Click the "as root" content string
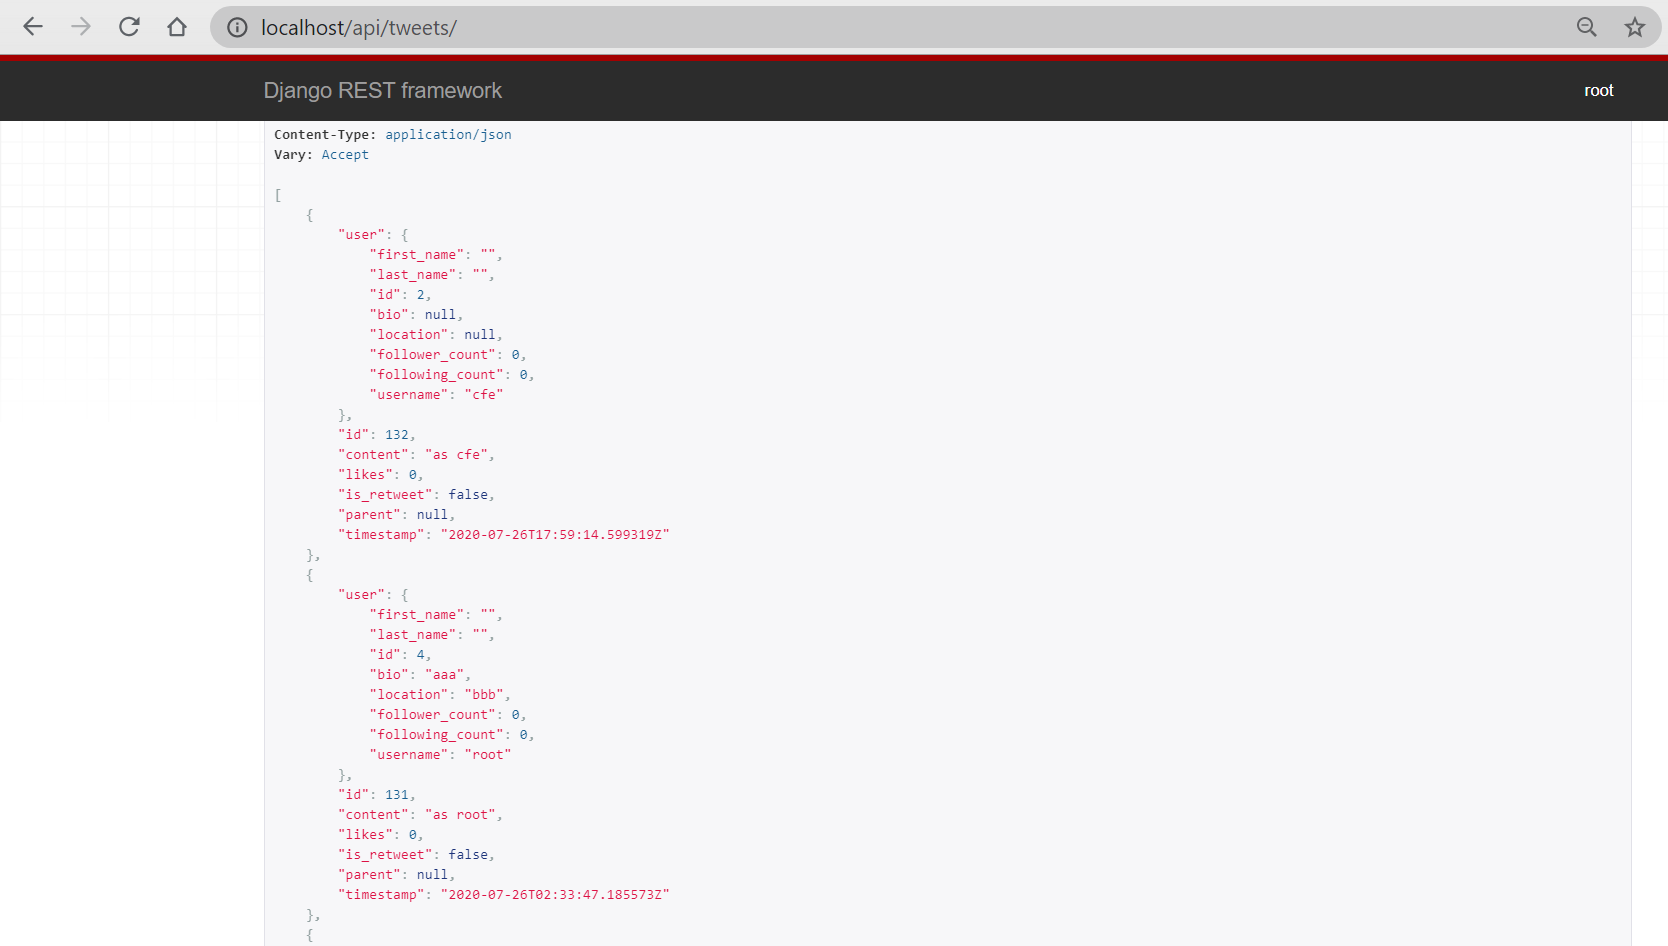 click(x=461, y=815)
